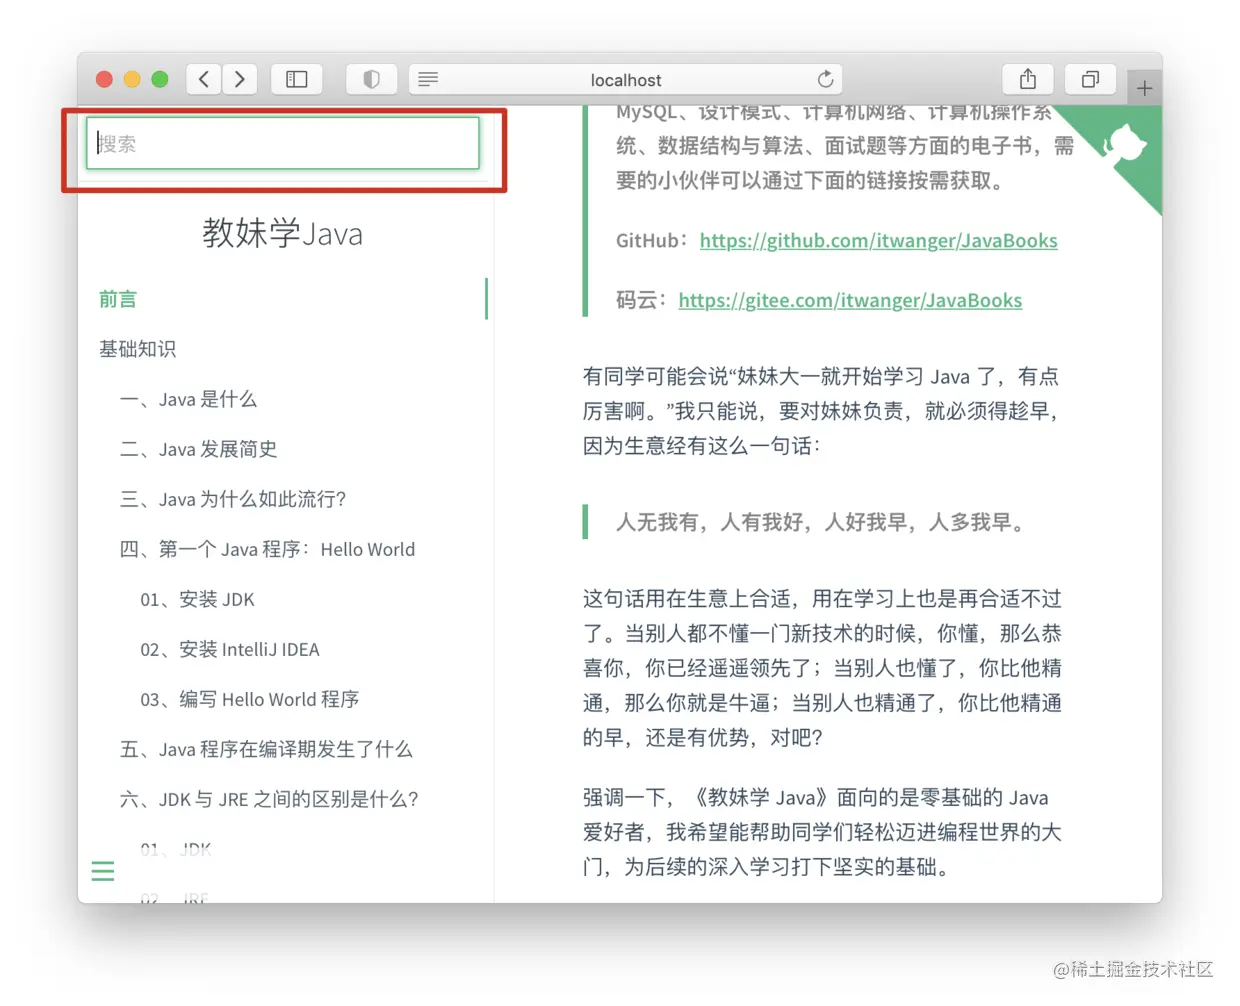Go back with the Safari back arrow
Viewport: 1240px width, 1006px height.
204,79
